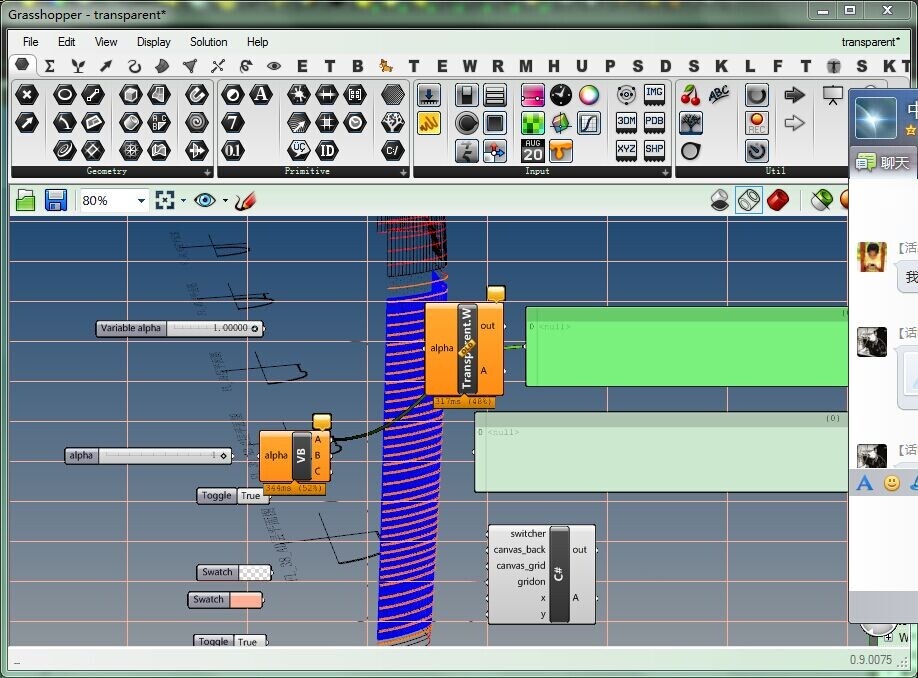Pick the Text parameter icon marked A

pos(261,95)
